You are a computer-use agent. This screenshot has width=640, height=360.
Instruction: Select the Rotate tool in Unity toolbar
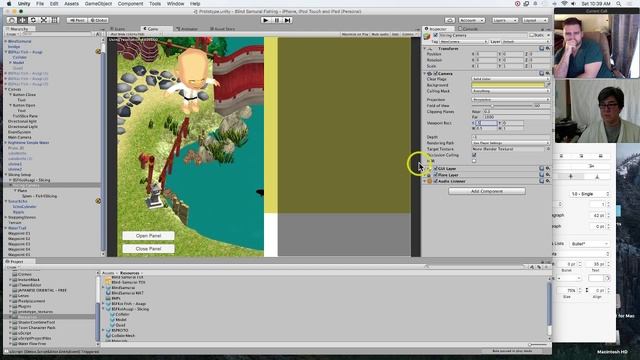coord(33,20)
